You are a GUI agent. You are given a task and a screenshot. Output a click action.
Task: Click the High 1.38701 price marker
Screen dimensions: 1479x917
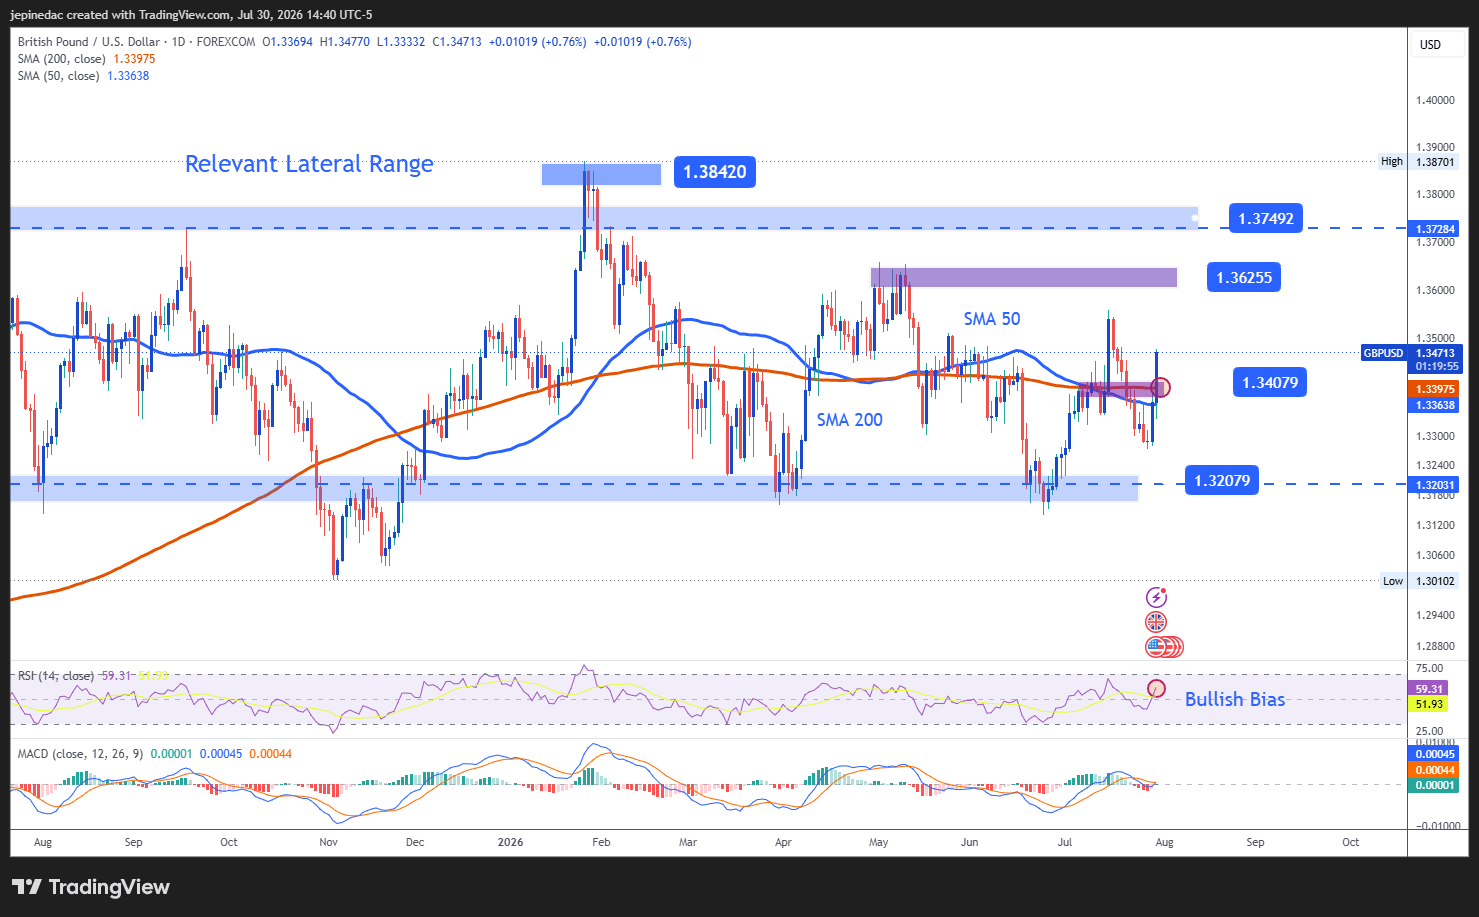[x=1418, y=162]
